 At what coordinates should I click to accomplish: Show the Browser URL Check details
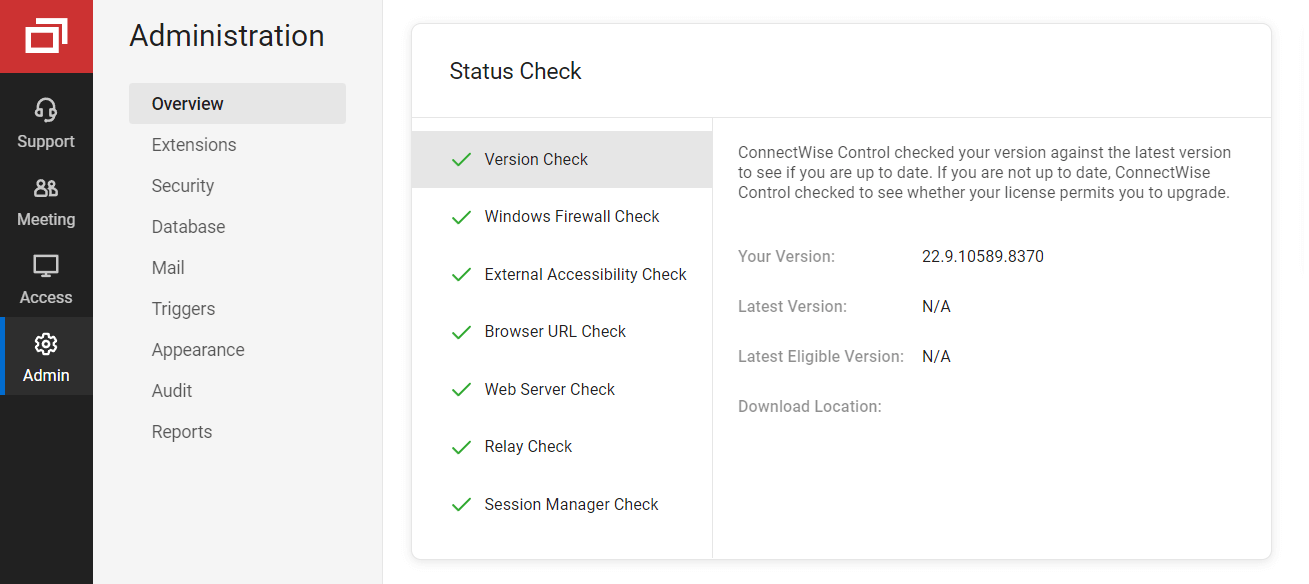(555, 331)
